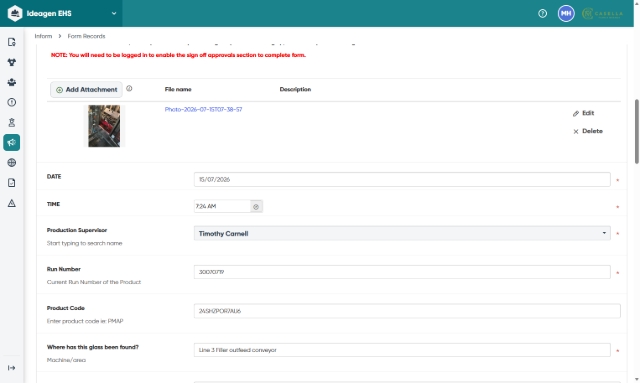
Task: Click the info icon beside Add Attachment
Action: (129, 89)
